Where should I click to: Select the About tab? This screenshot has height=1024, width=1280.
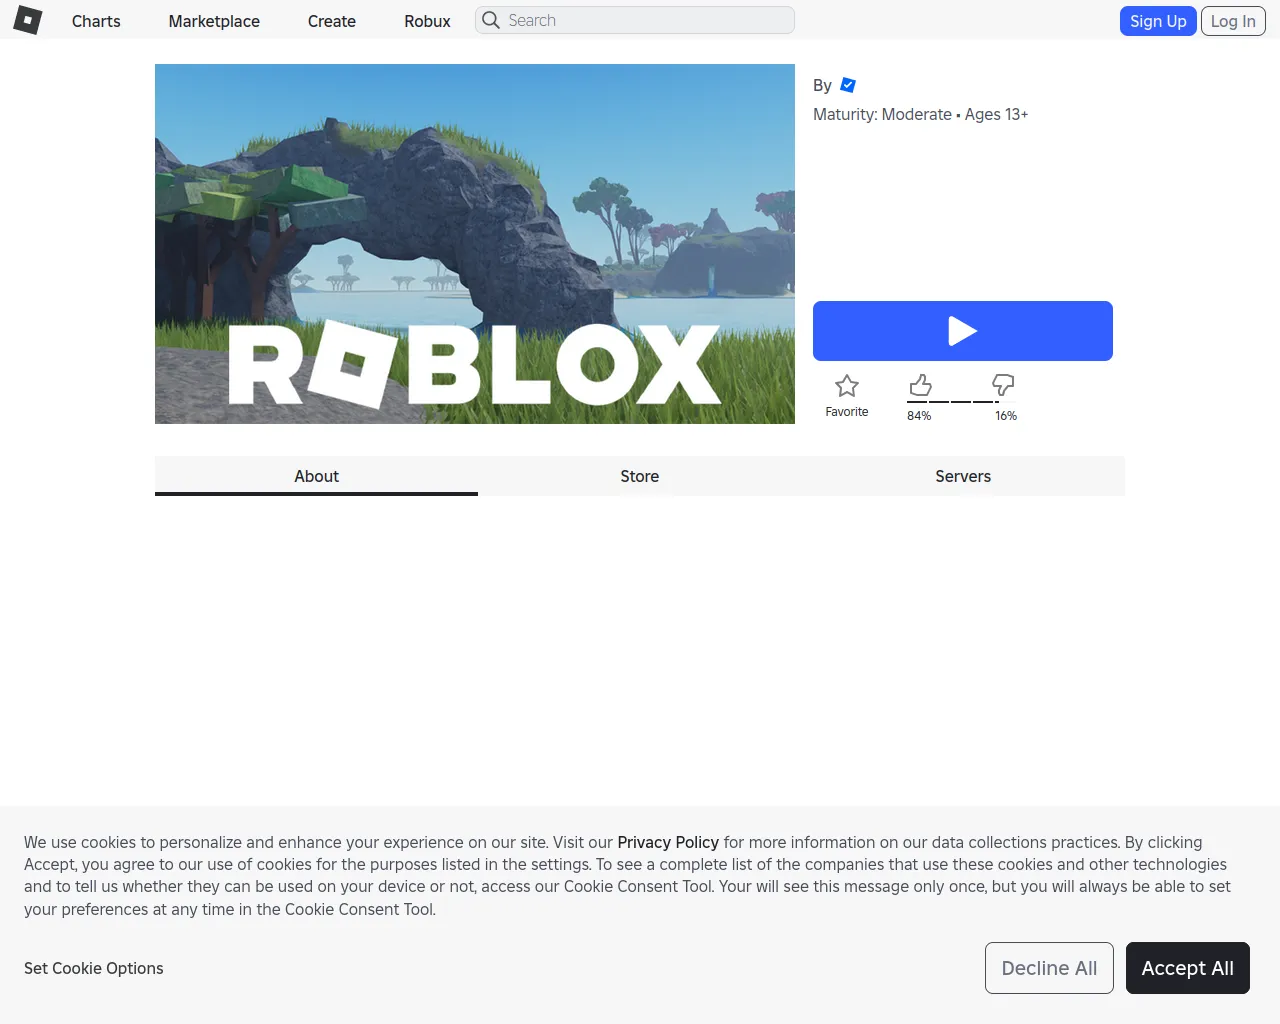click(x=316, y=476)
